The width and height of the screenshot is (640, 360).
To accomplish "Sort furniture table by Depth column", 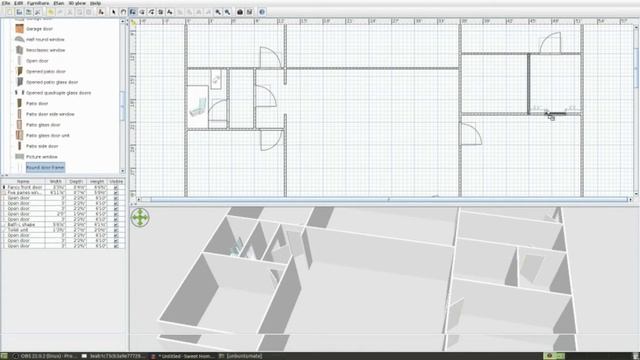I will pyautogui.click(x=76, y=182).
